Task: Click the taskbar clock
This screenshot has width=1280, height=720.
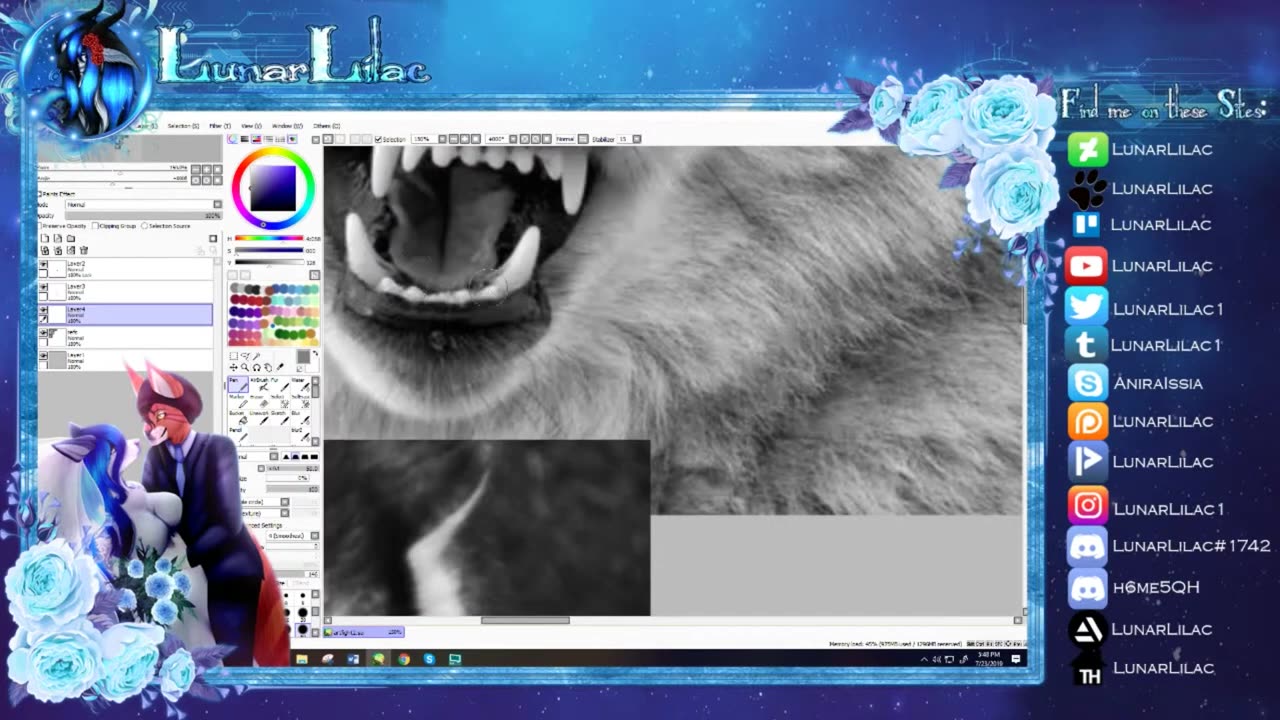Action: (988, 659)
